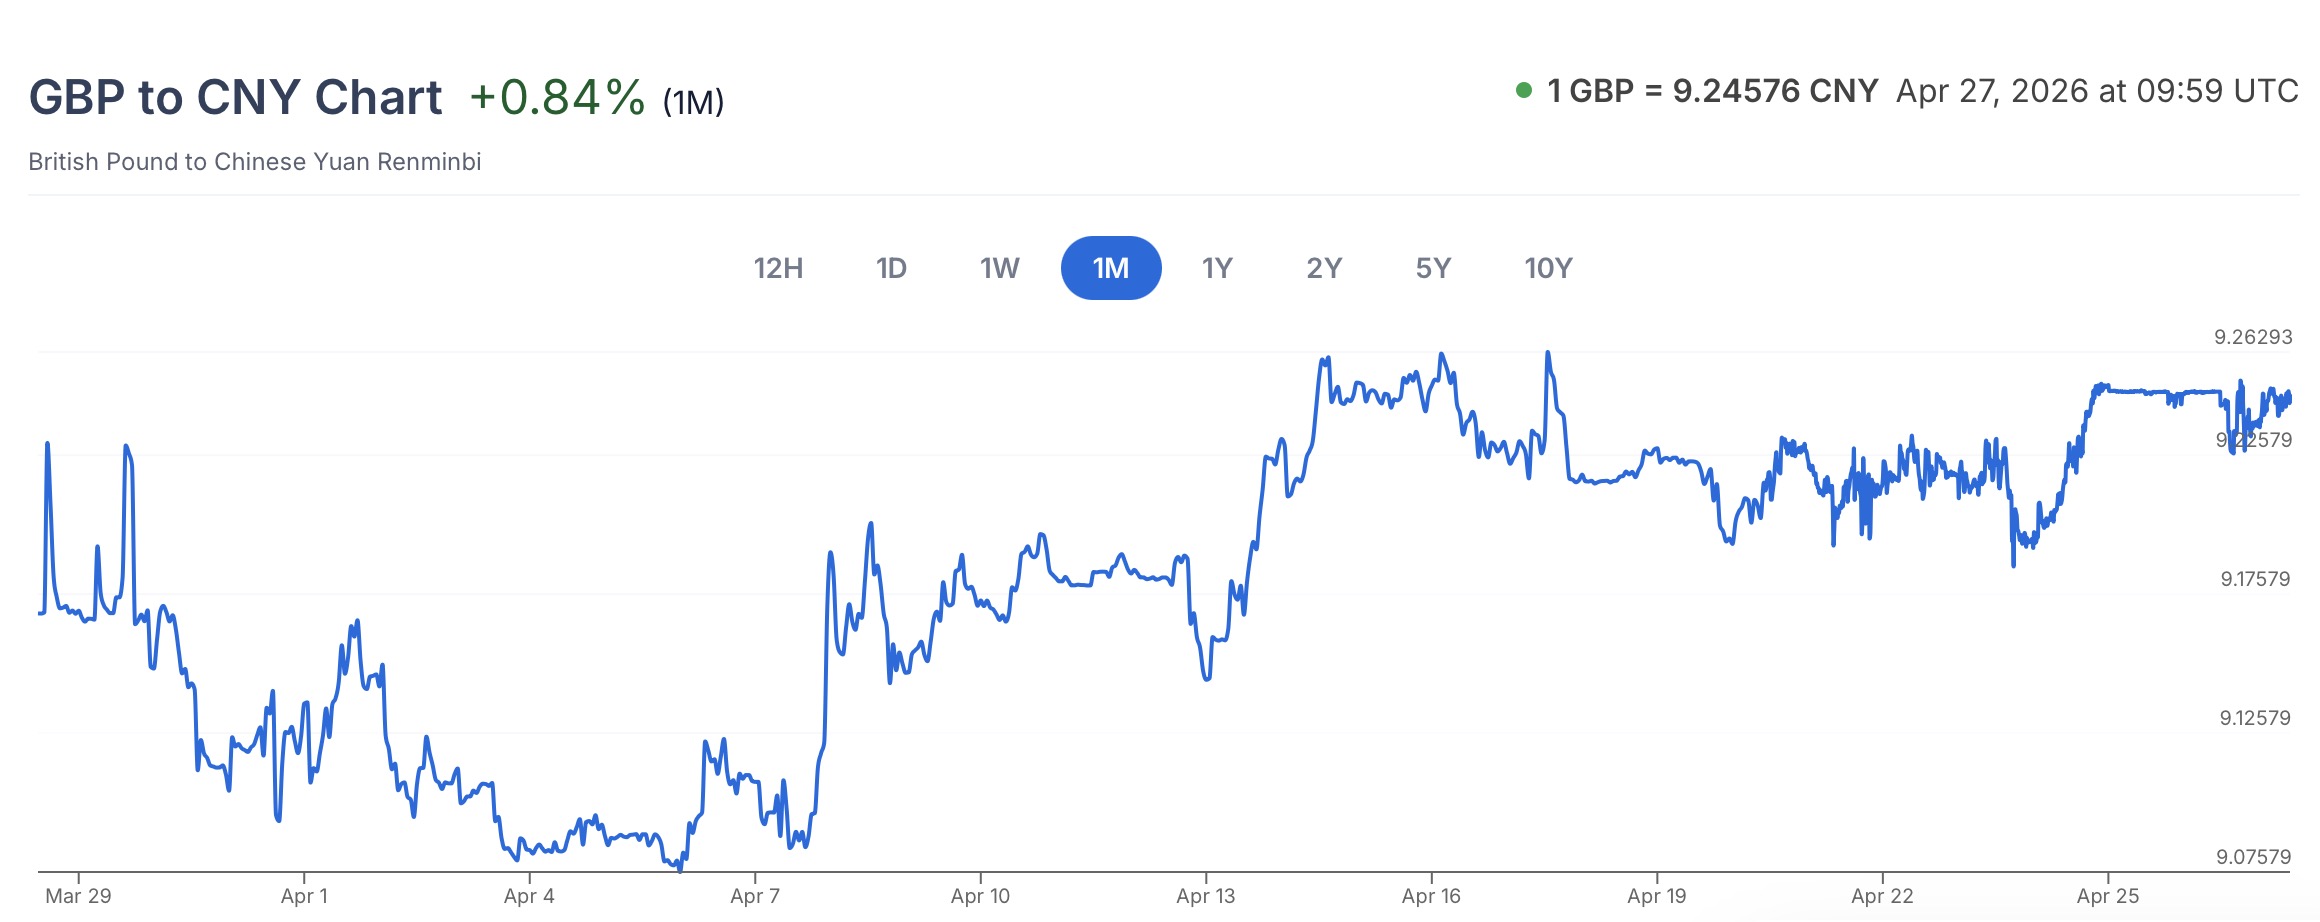Image resolution: width=2320 pixels, height=922 pixels.
Task: Display the 5Y chart history
Action: click(x=1433, y=268)
